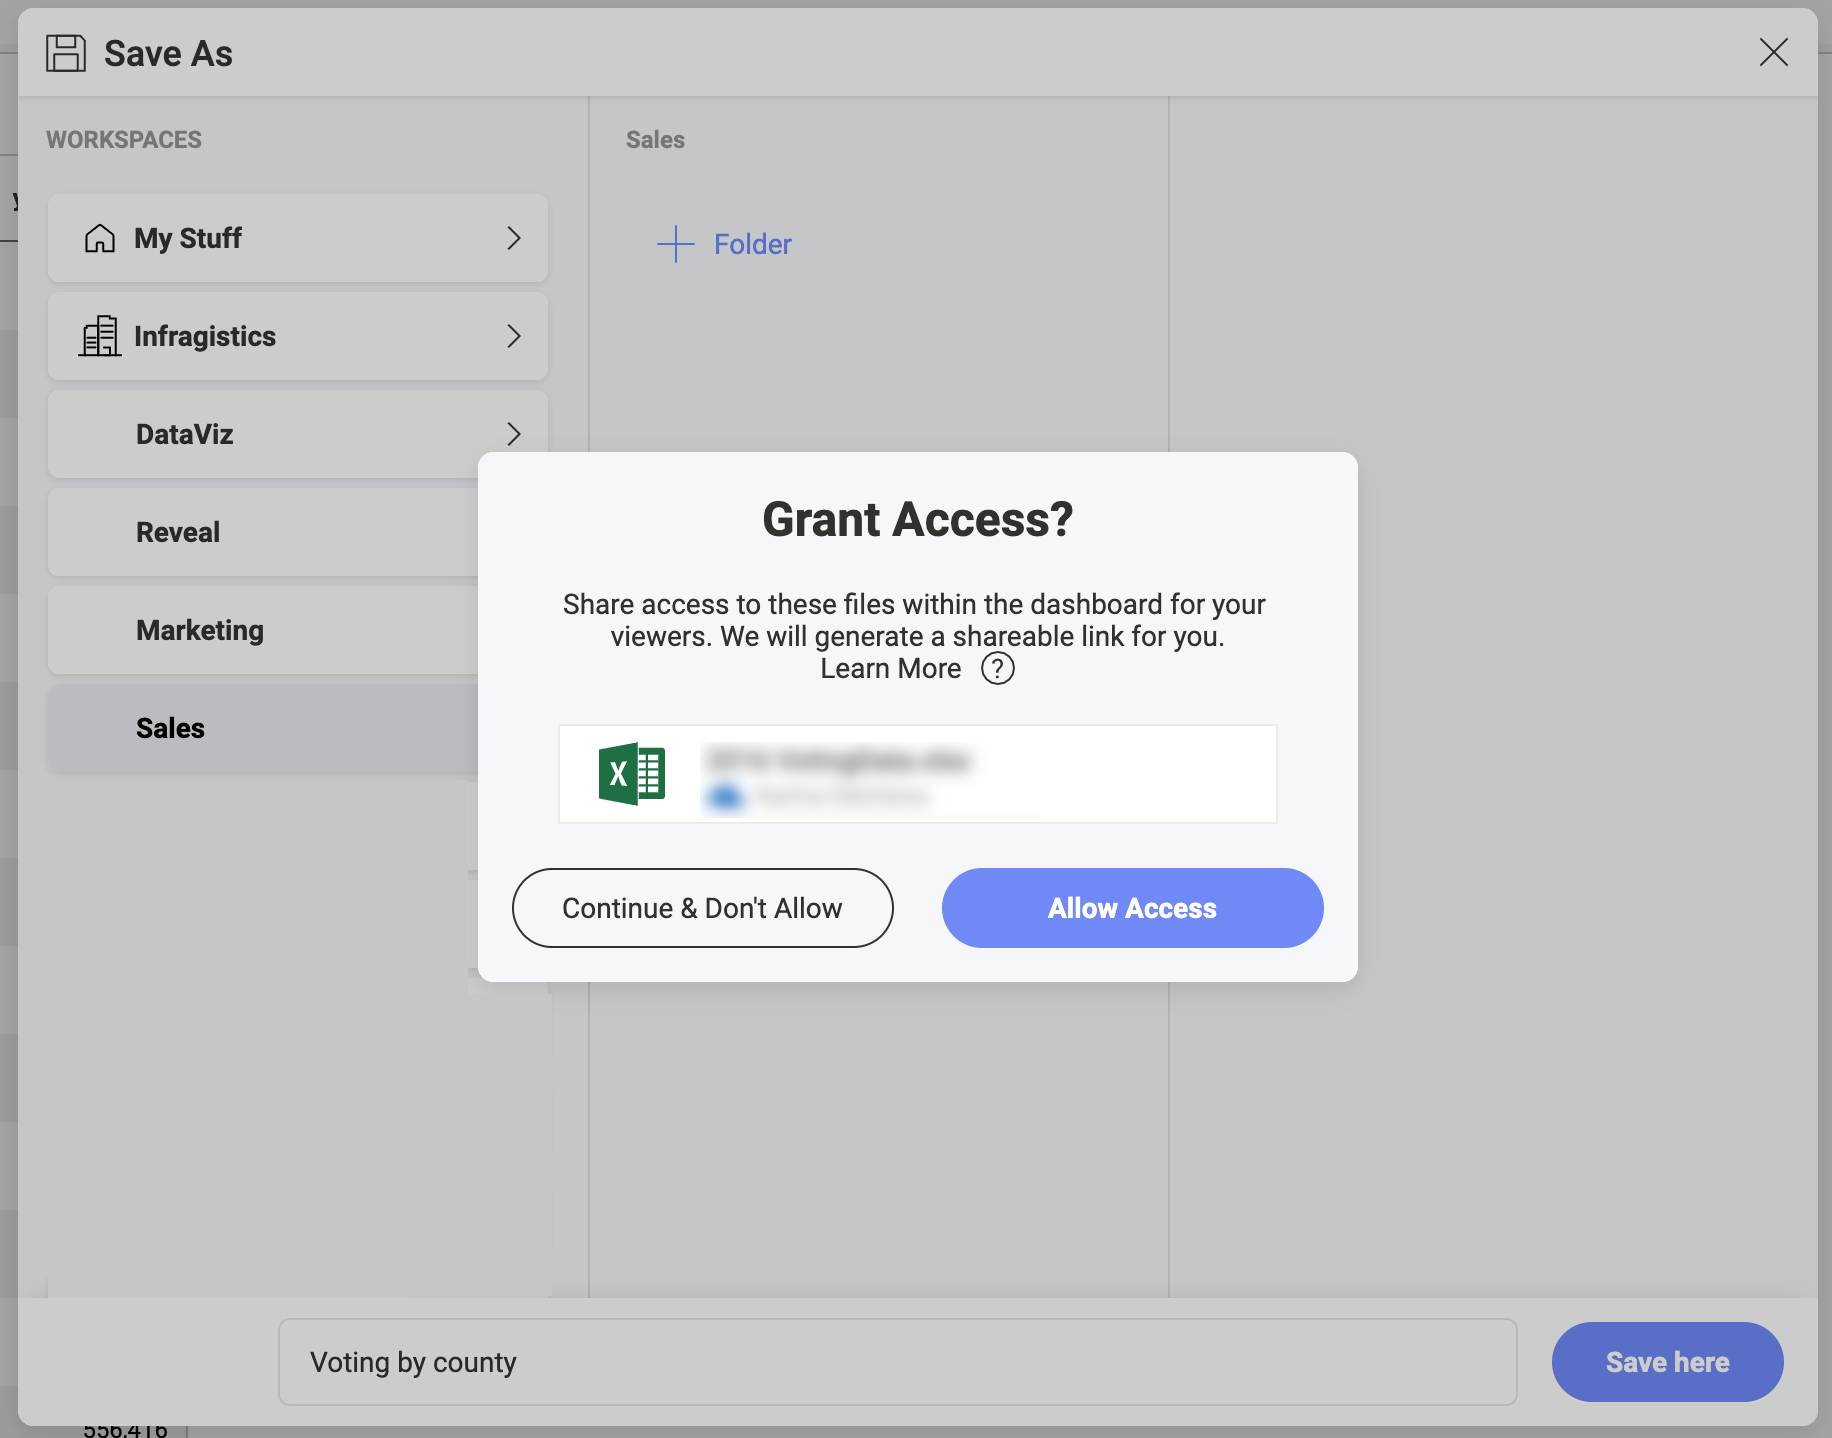Click the Sales breadcrumb header

point(655,140)
